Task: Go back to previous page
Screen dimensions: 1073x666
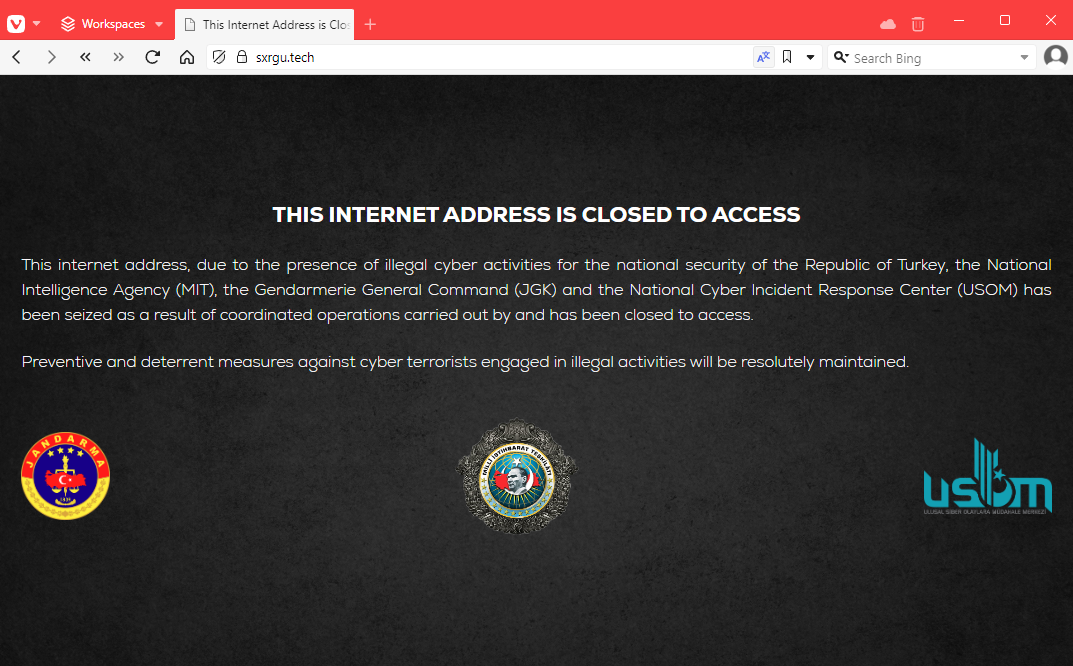Action: (17, 57)
